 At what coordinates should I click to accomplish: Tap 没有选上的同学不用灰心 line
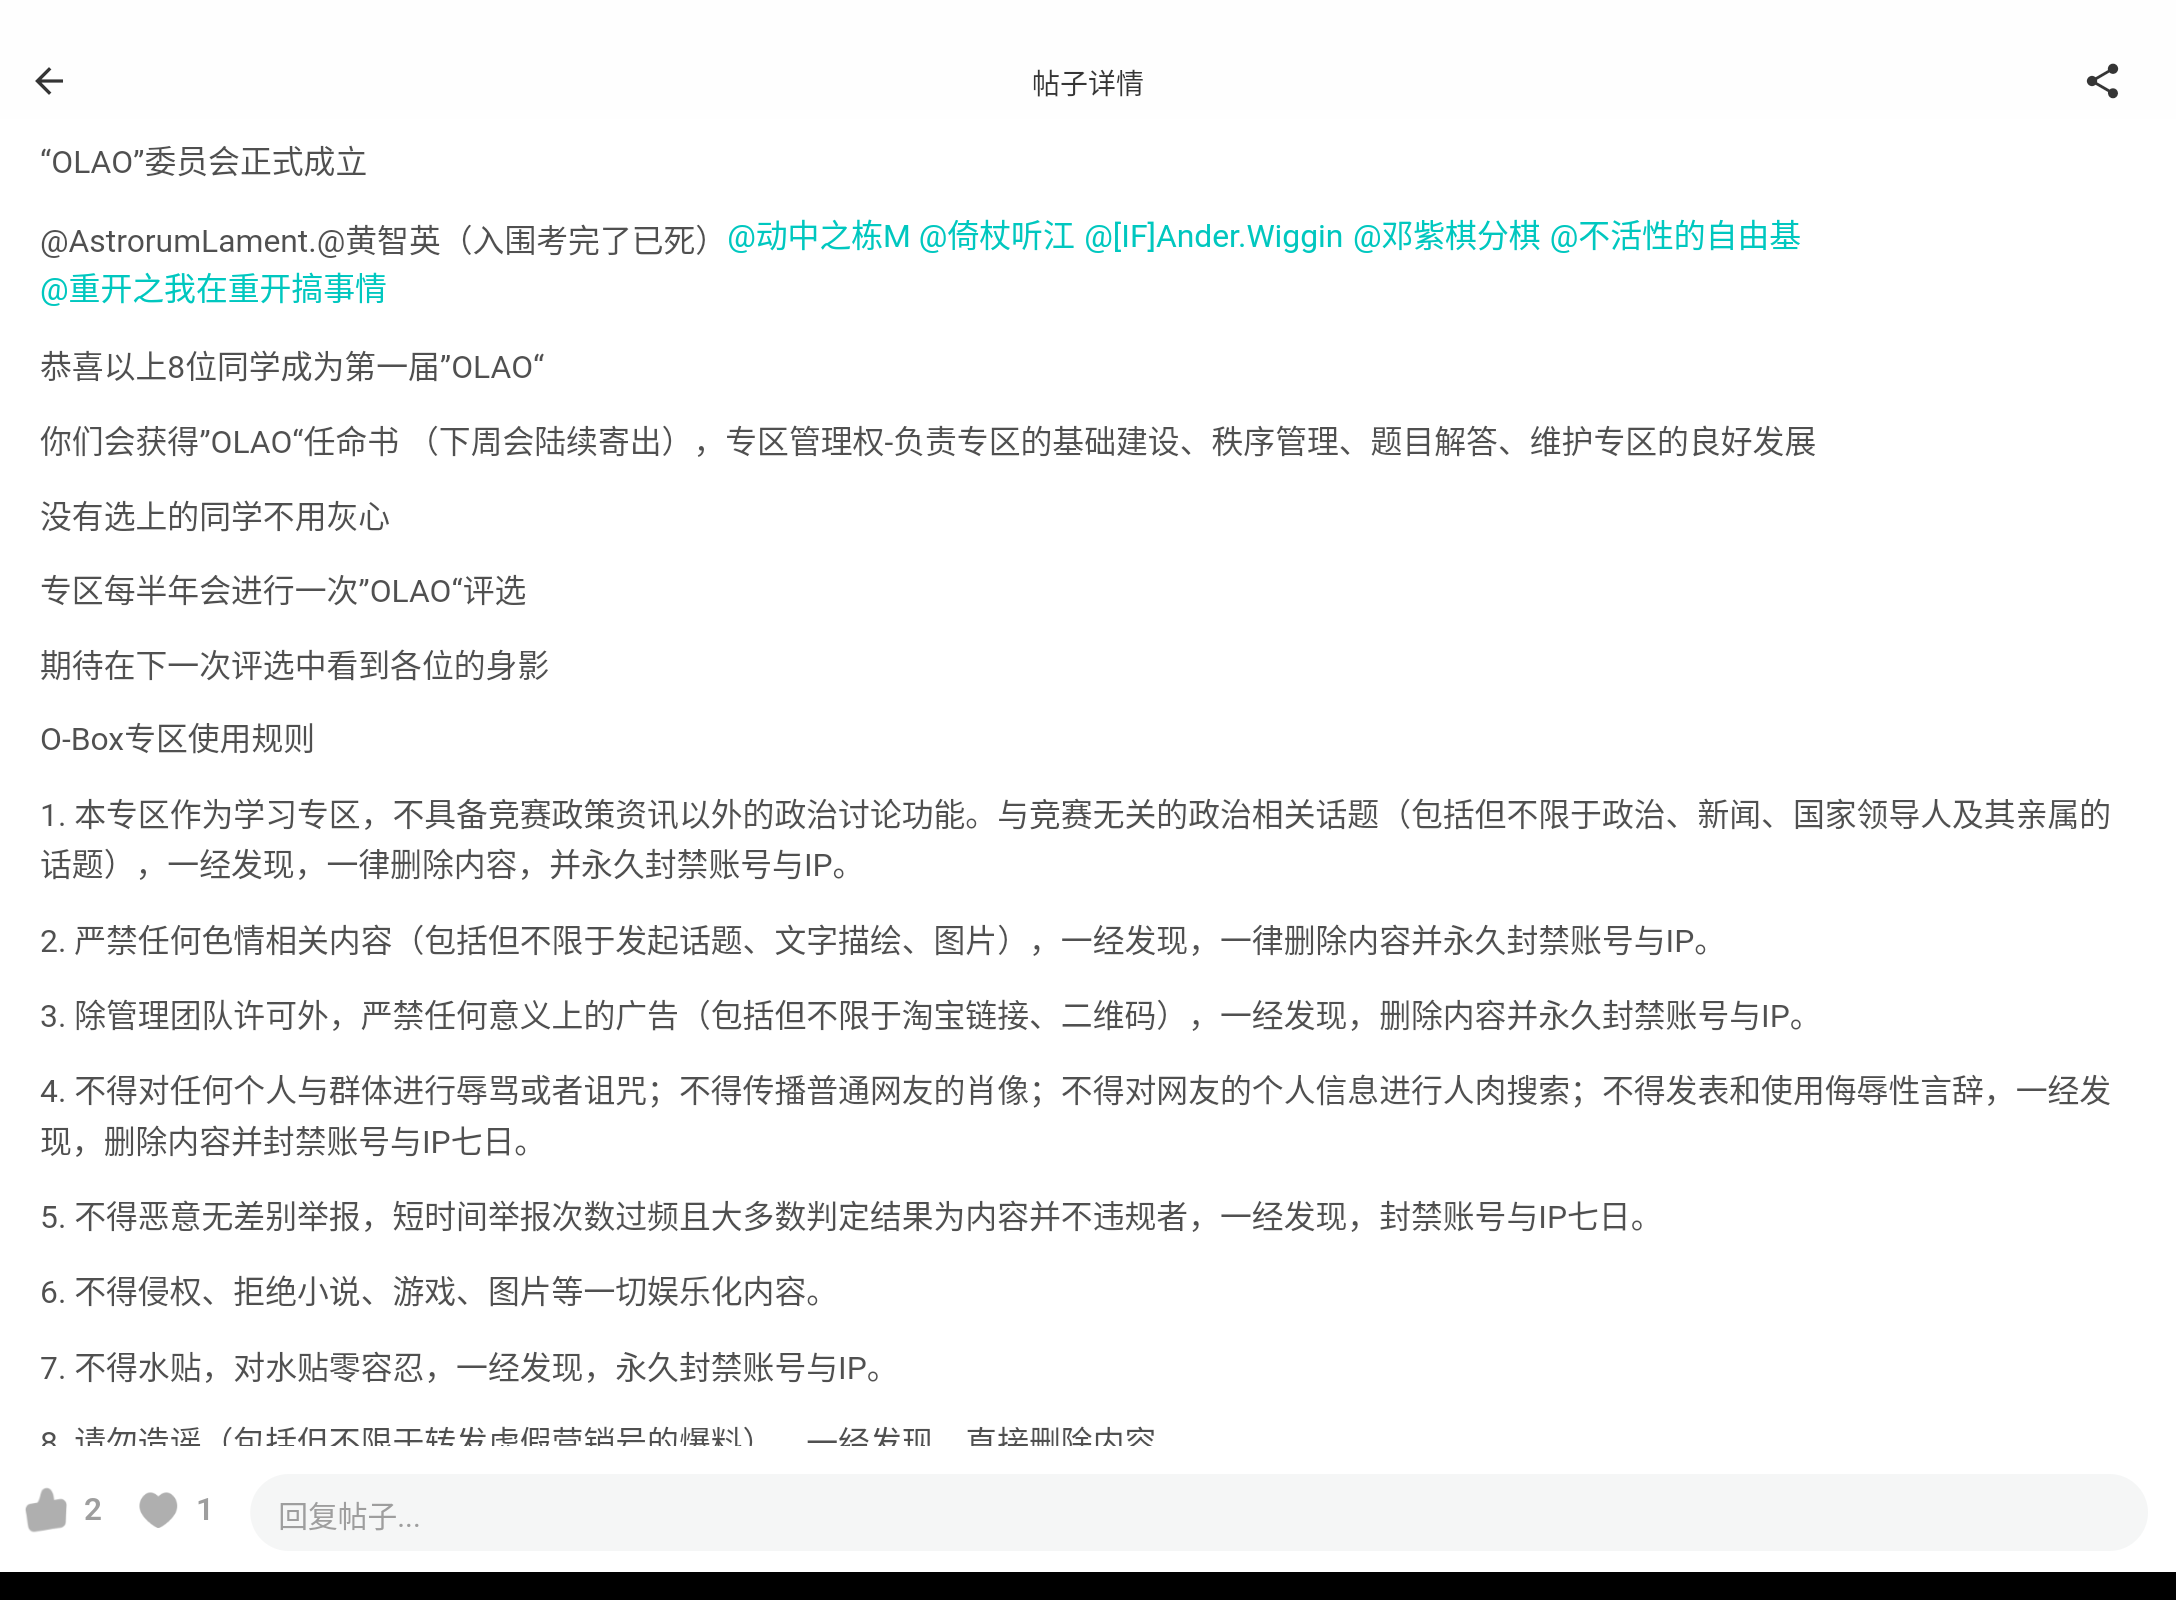pos(215,517)
